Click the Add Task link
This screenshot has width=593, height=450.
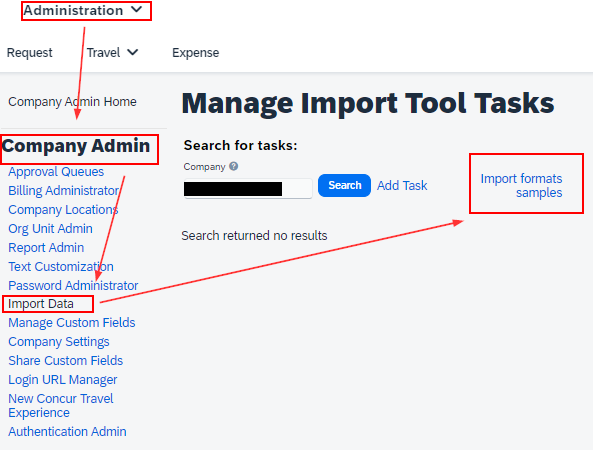[402, 186]
